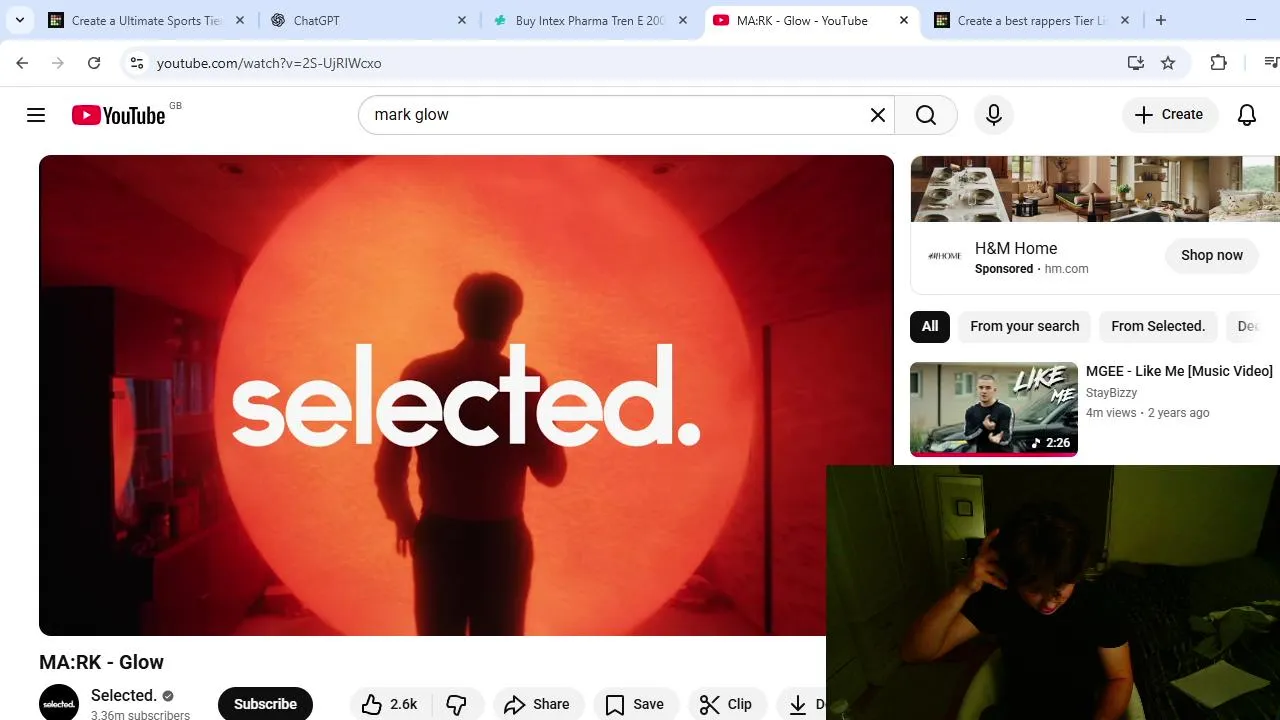Close the MA:RK - Glow YouTube tab
The width and height of the screenshot is (1280, 720).
point(904,20)
